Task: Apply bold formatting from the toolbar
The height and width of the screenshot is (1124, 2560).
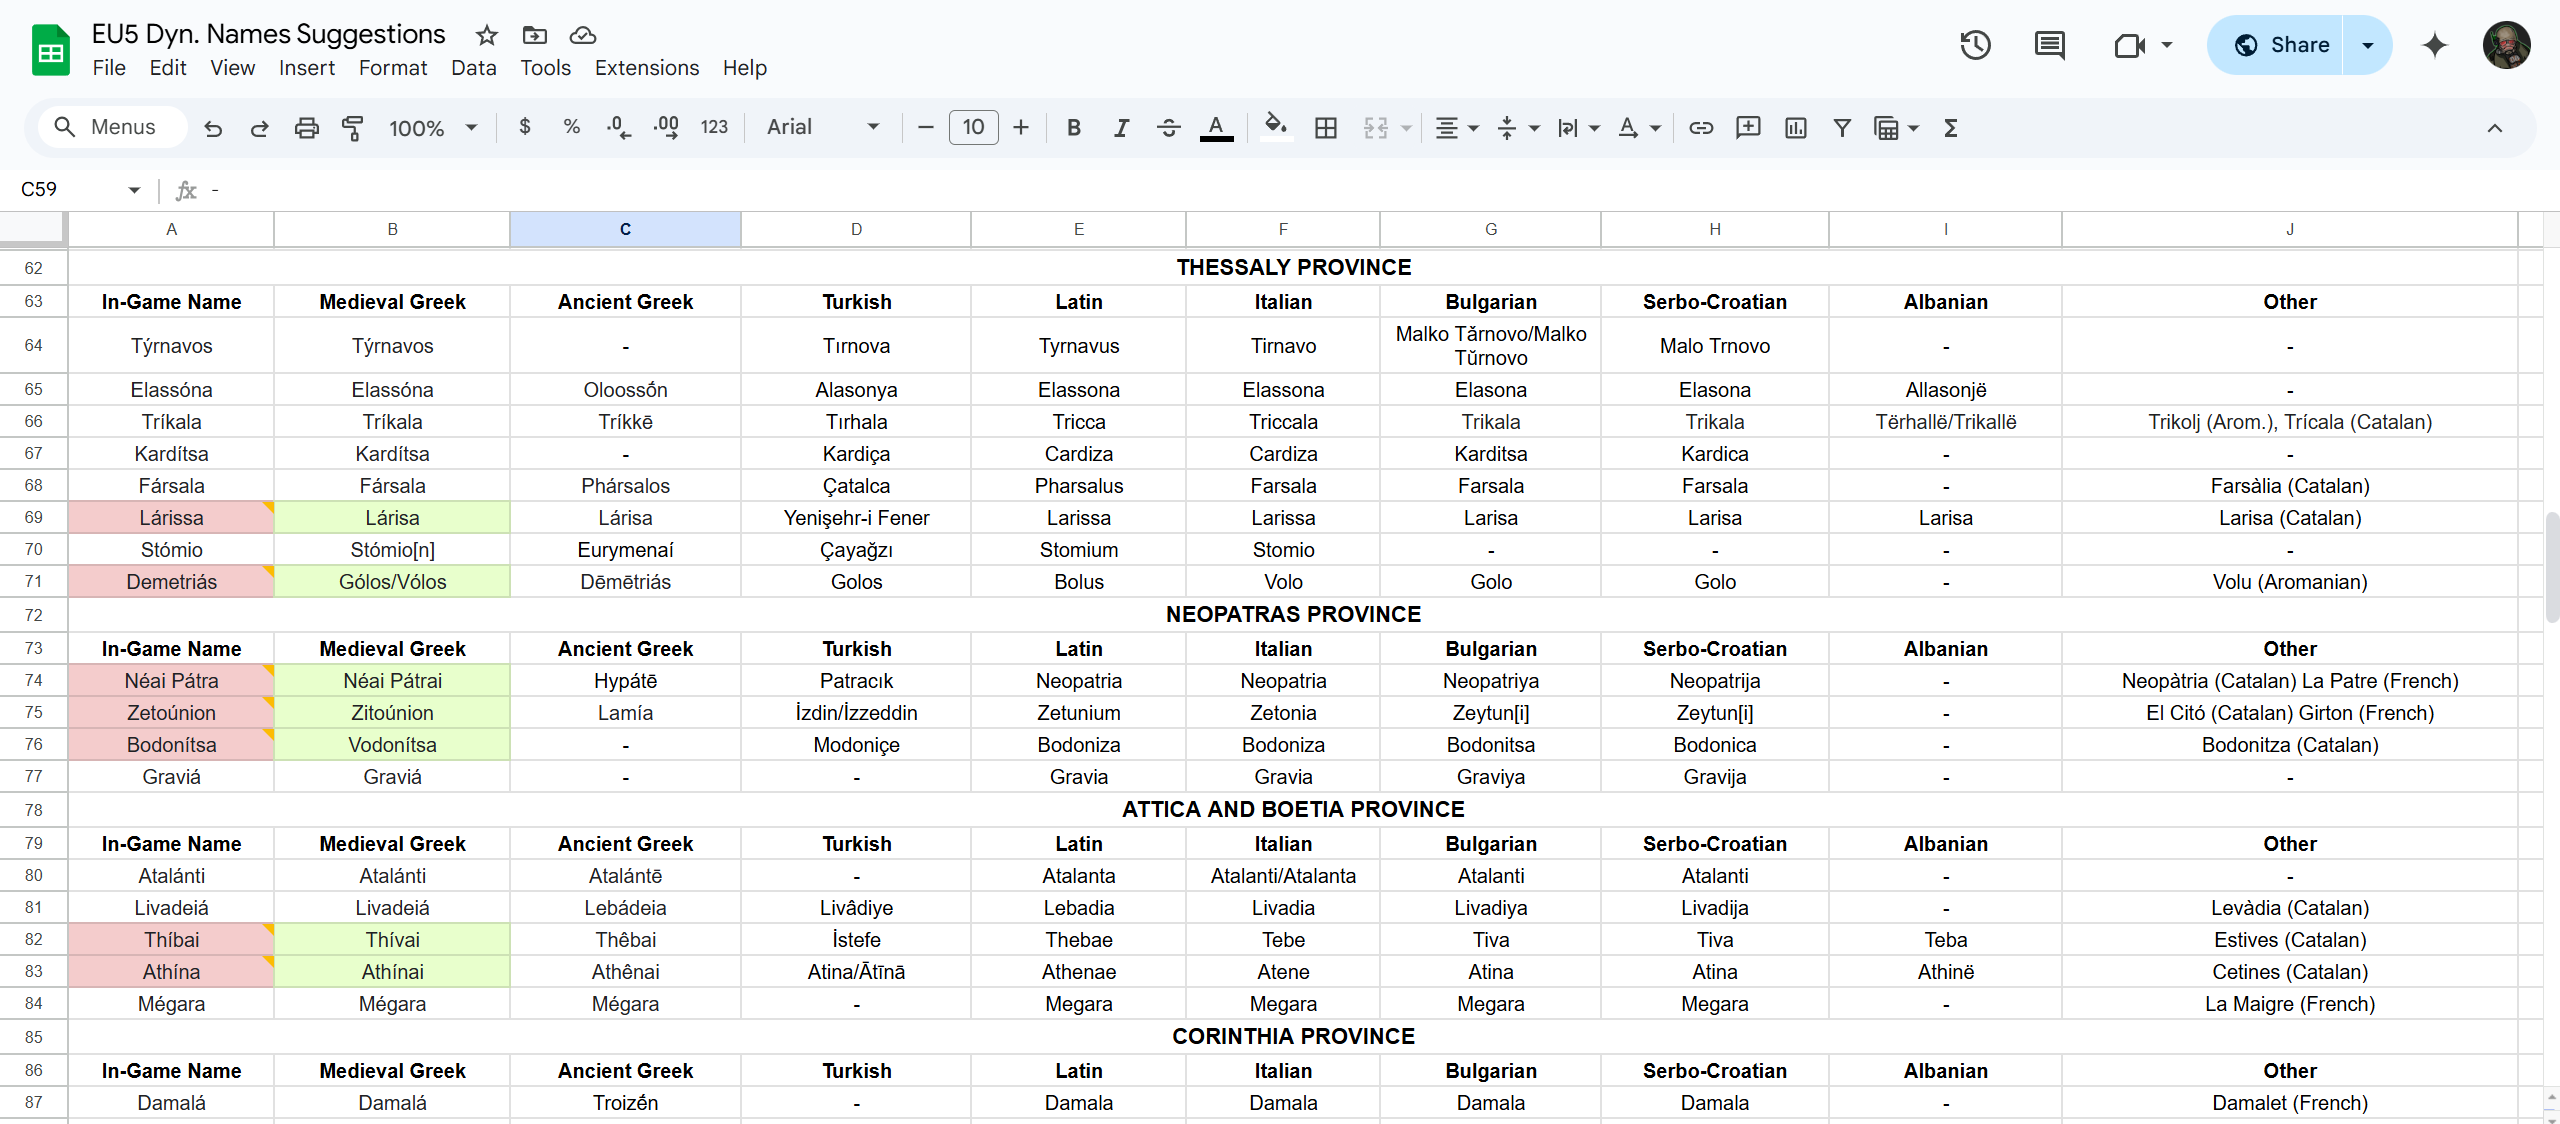Action: pos(1073,128)
